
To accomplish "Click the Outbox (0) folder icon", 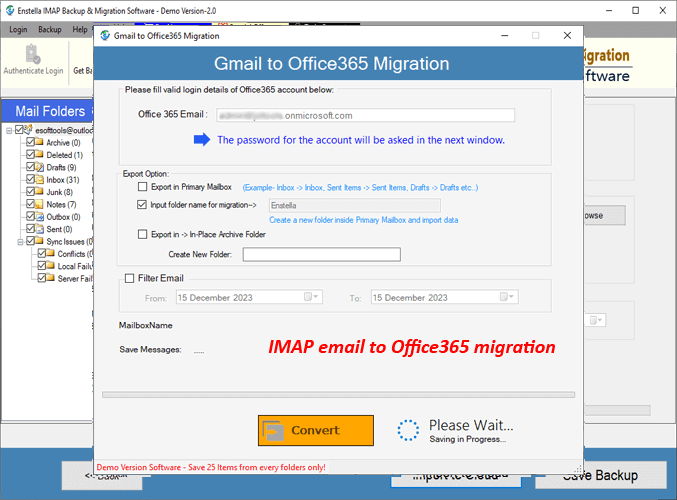I will tap(39, 216).
